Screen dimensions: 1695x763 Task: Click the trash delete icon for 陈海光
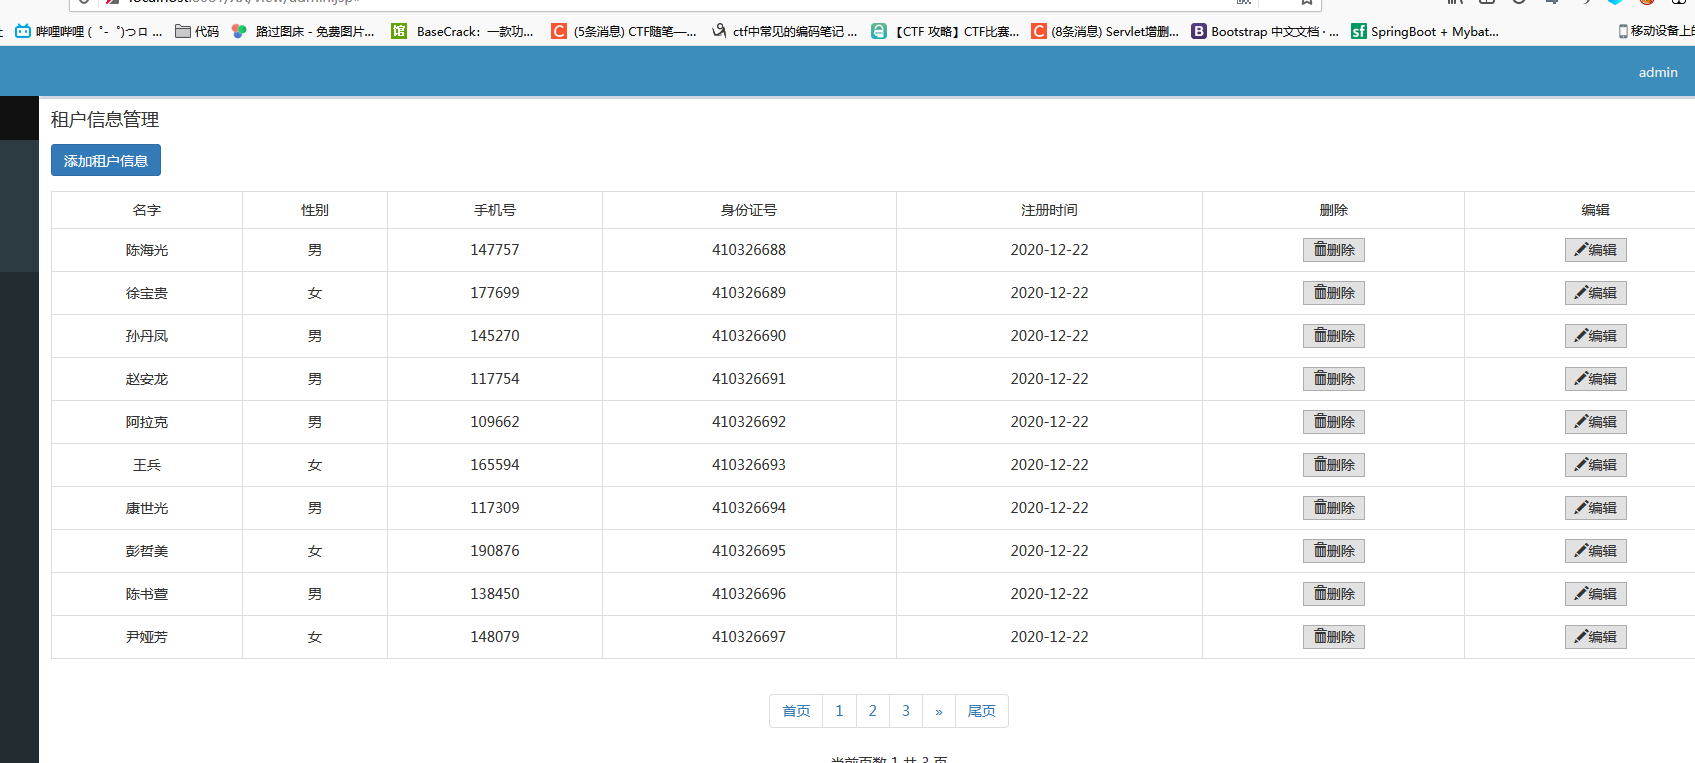(1320, 250)
